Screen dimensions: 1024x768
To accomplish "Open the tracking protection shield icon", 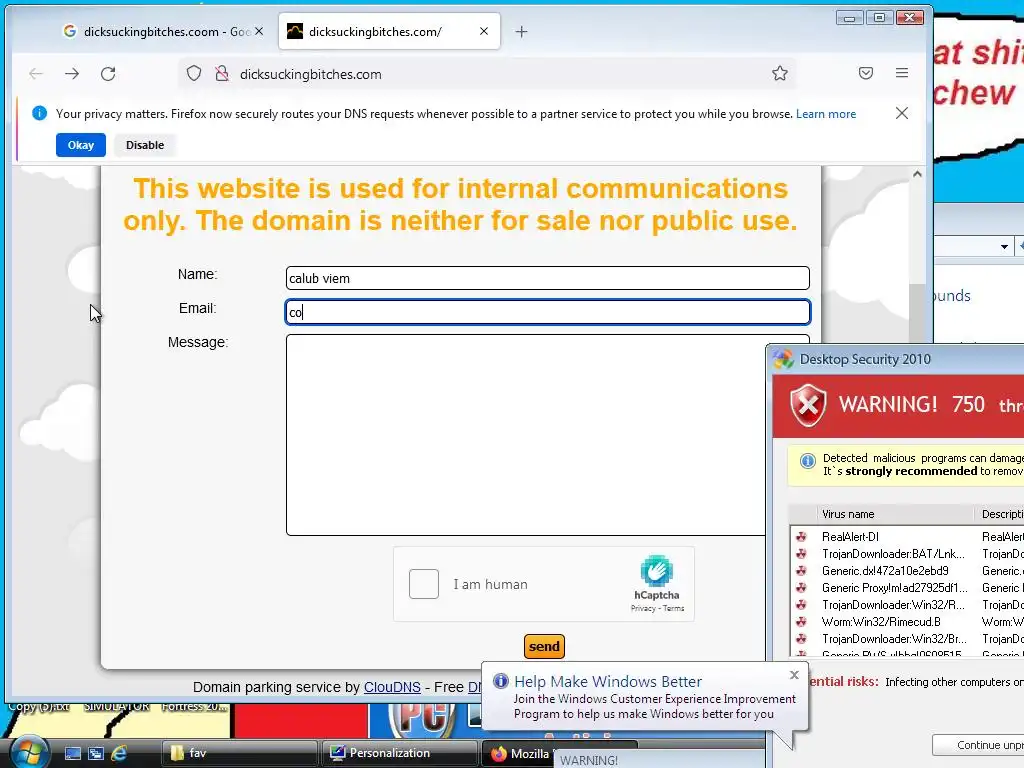I will coord(194,74).
